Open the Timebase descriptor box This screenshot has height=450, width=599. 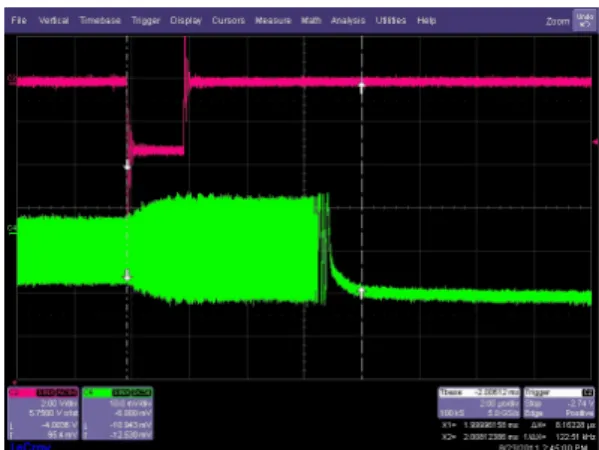tap(479, 403)
